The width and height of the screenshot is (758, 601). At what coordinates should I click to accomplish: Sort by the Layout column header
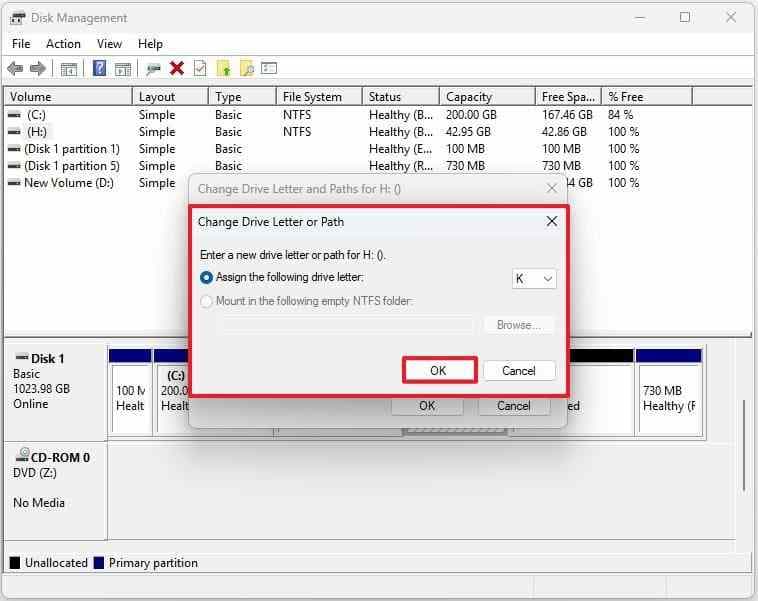(x=170, y=97)
